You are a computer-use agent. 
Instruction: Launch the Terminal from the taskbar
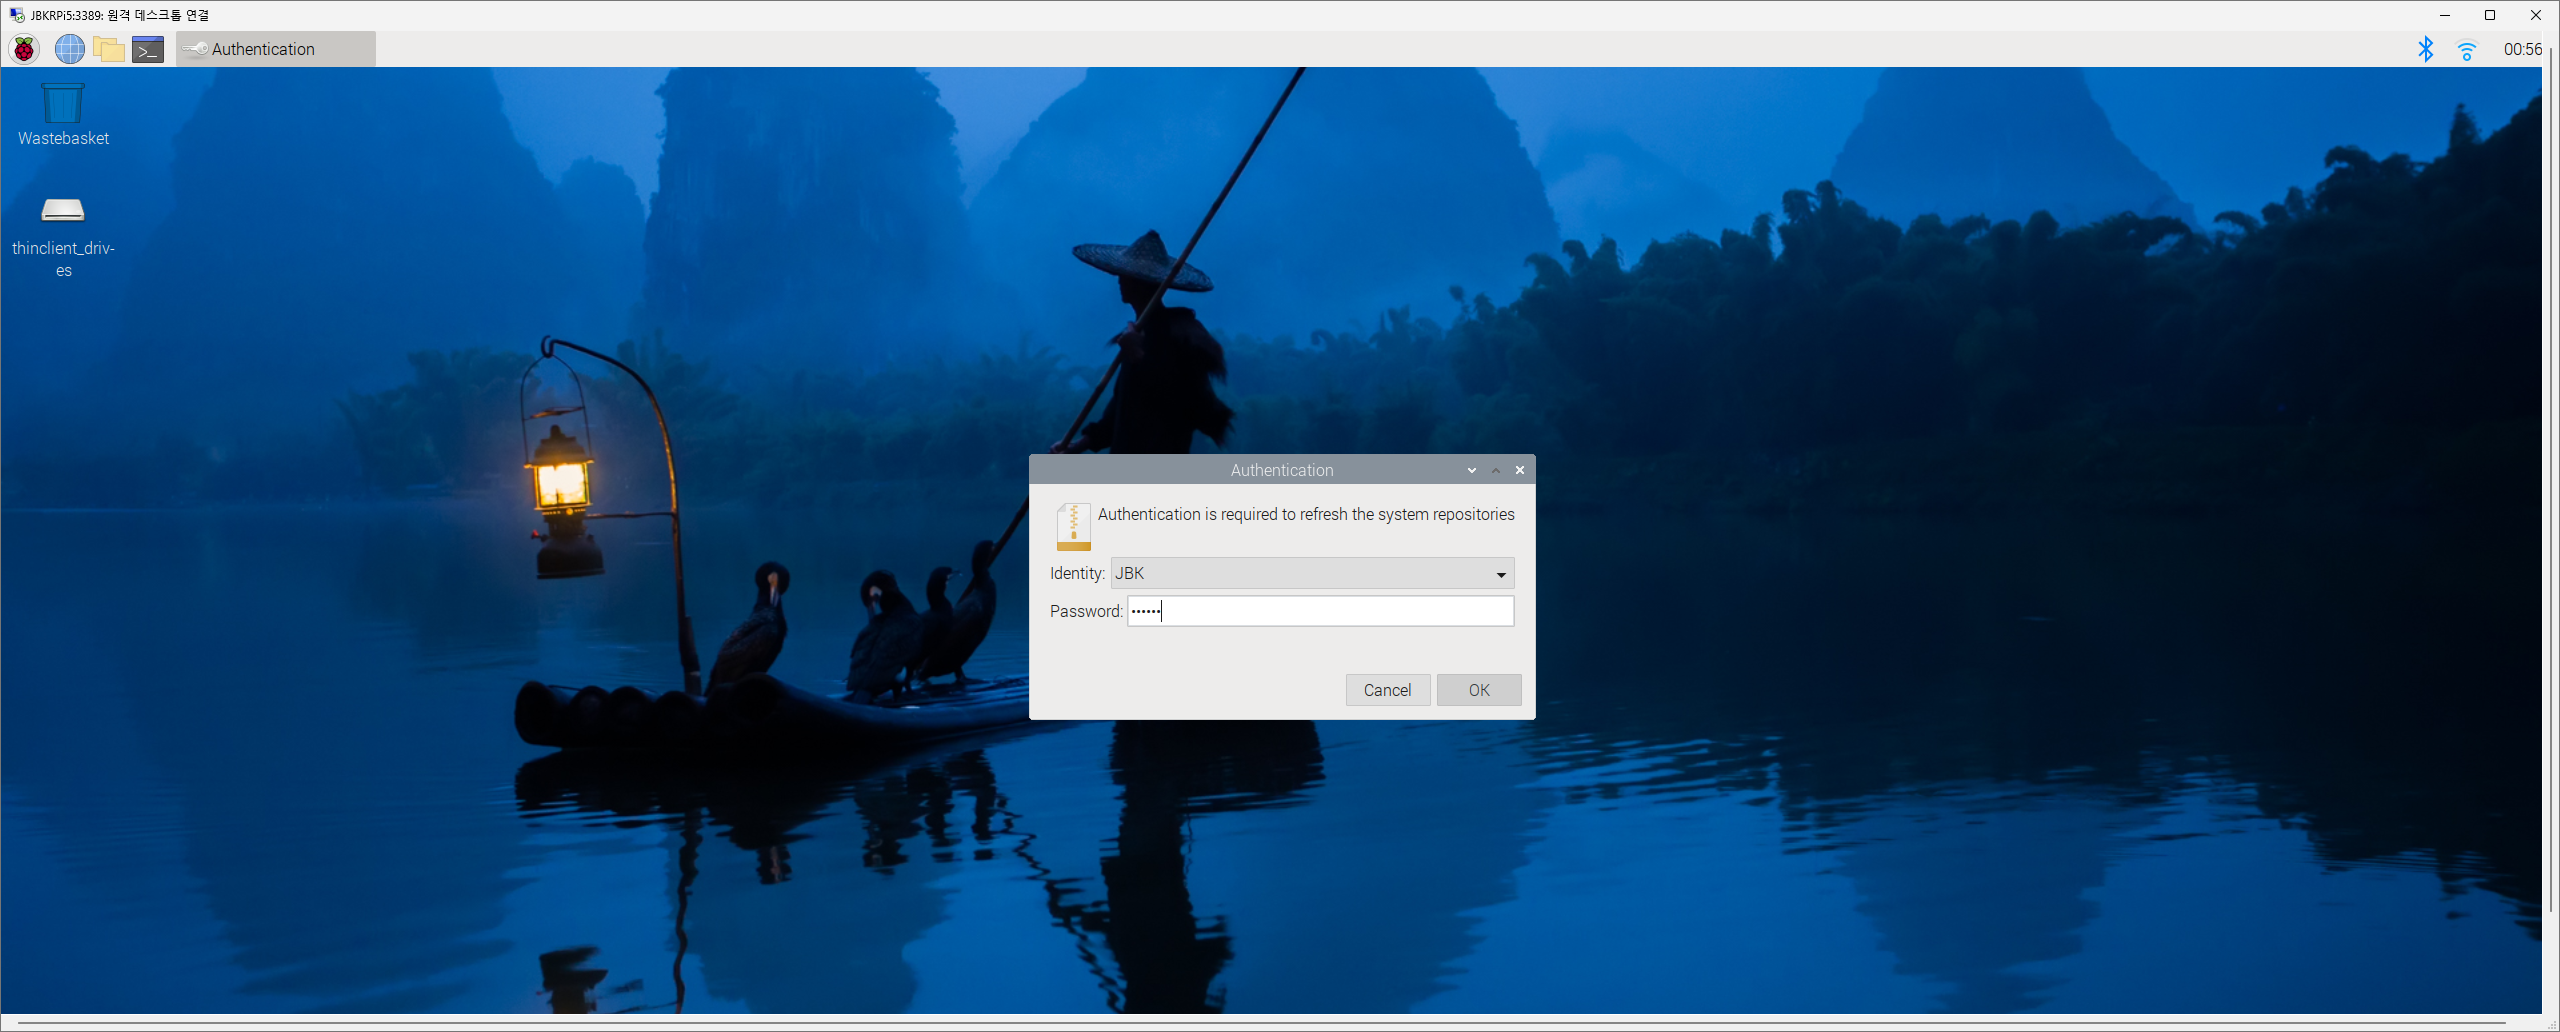pyautogui.click(x=148, y=49)
